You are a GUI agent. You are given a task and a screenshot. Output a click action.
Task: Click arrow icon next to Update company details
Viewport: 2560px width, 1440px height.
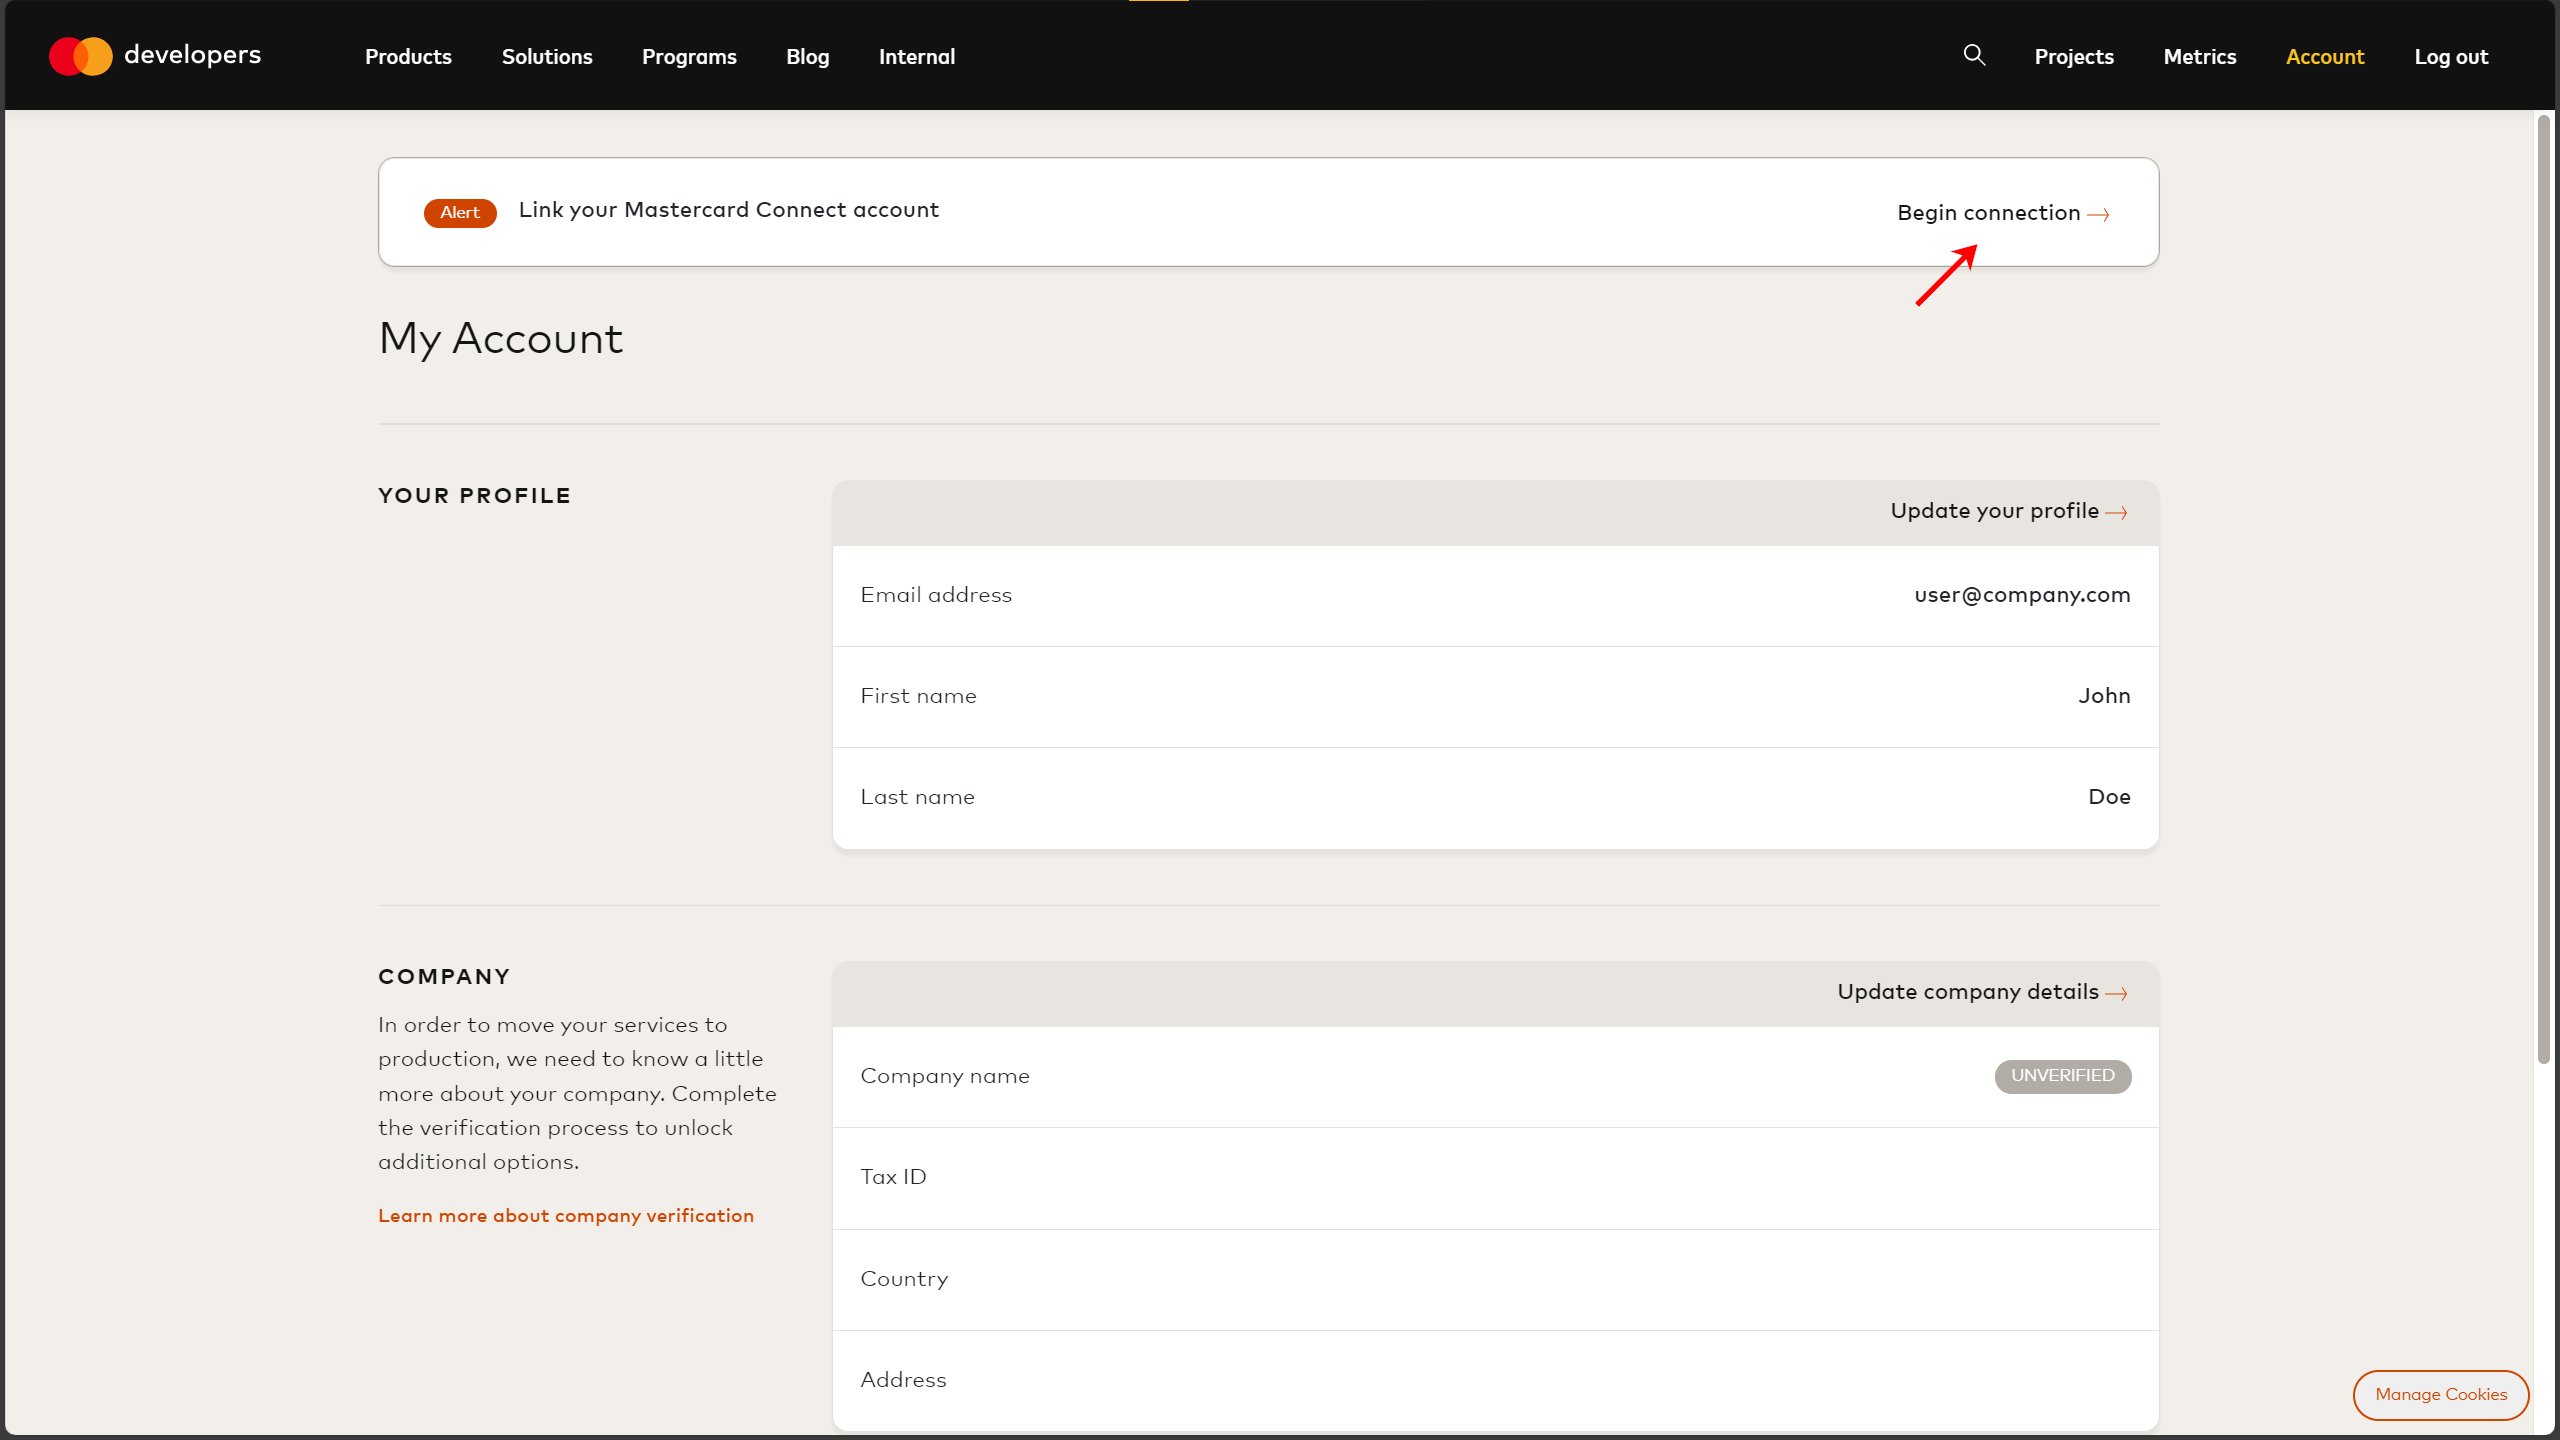pos(2116,994)
